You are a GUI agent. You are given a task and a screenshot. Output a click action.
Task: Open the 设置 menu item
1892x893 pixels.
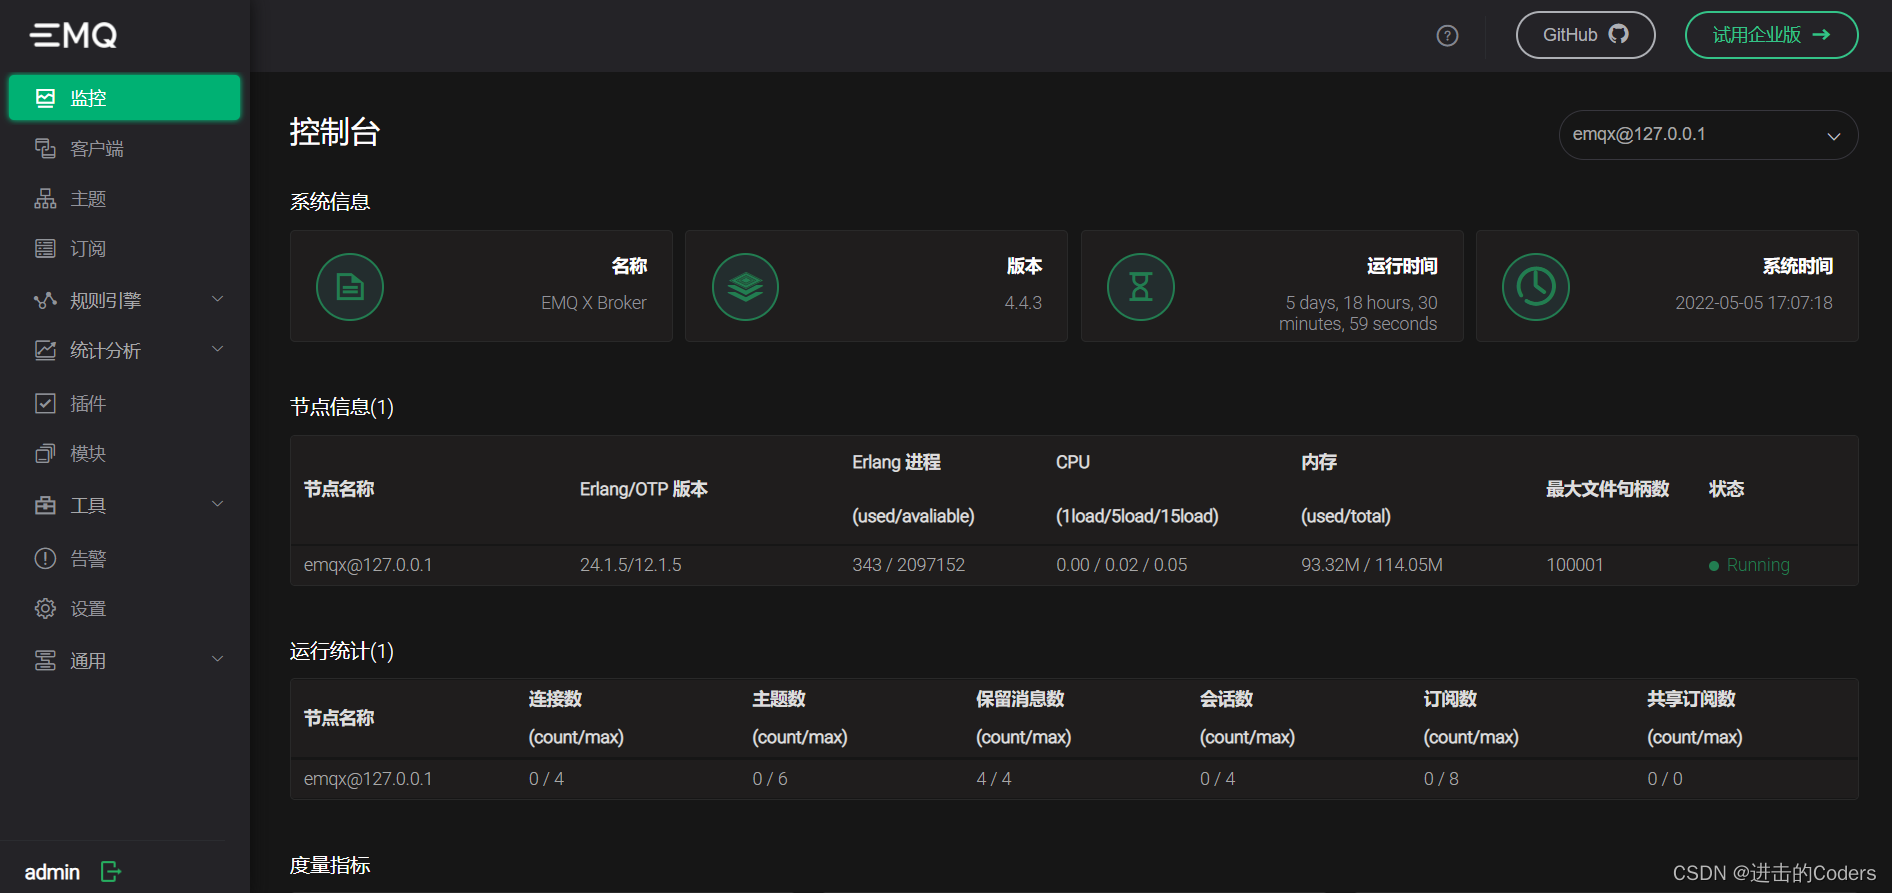[124, 609]
